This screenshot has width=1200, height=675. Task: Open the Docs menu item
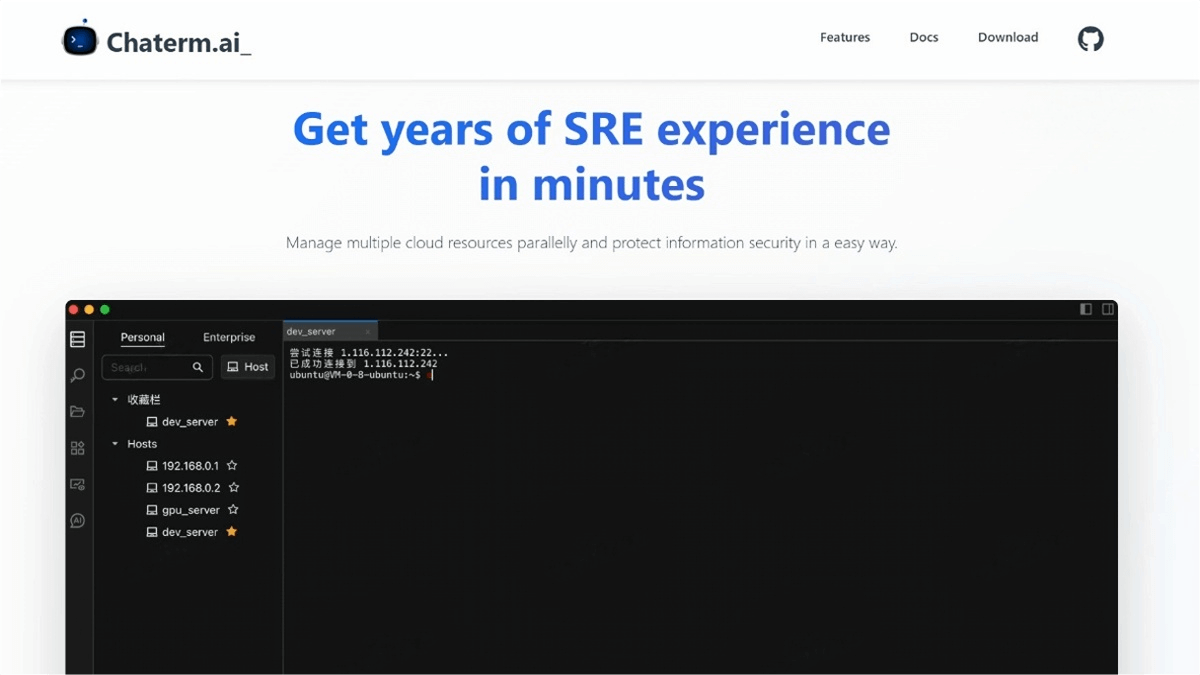pos(923,38)
